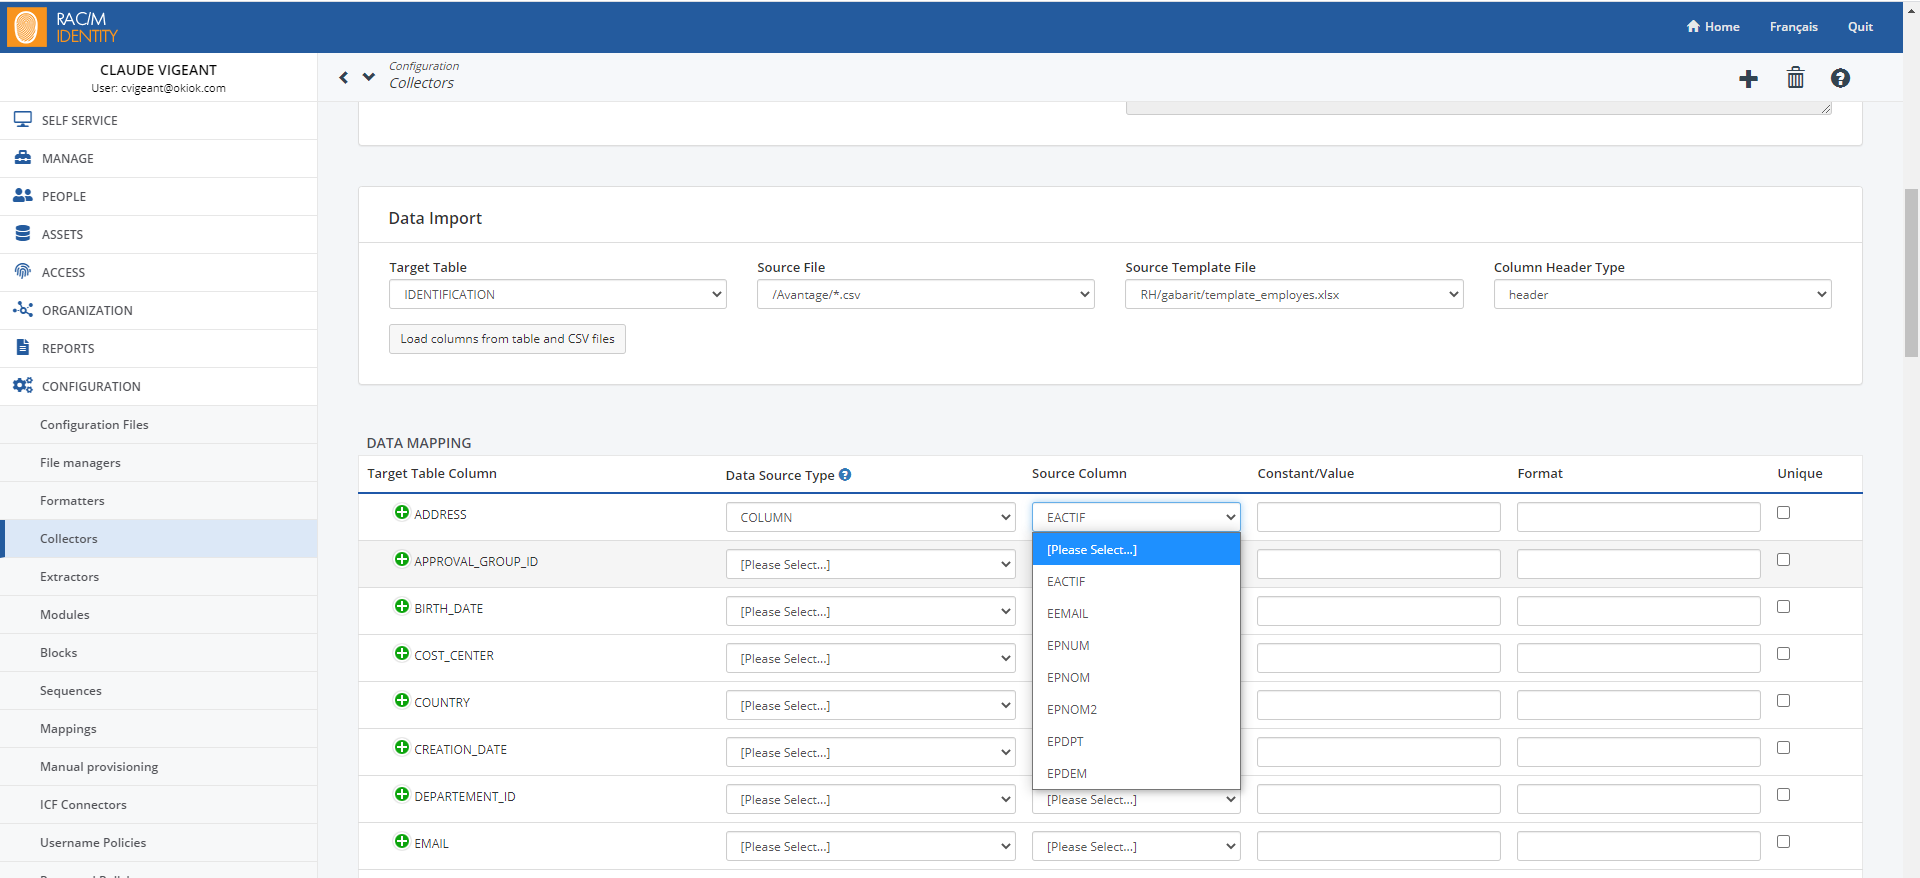Check Unique box for COST_CENTER row
This screenshot has width=1920, height=878.
1783,654
